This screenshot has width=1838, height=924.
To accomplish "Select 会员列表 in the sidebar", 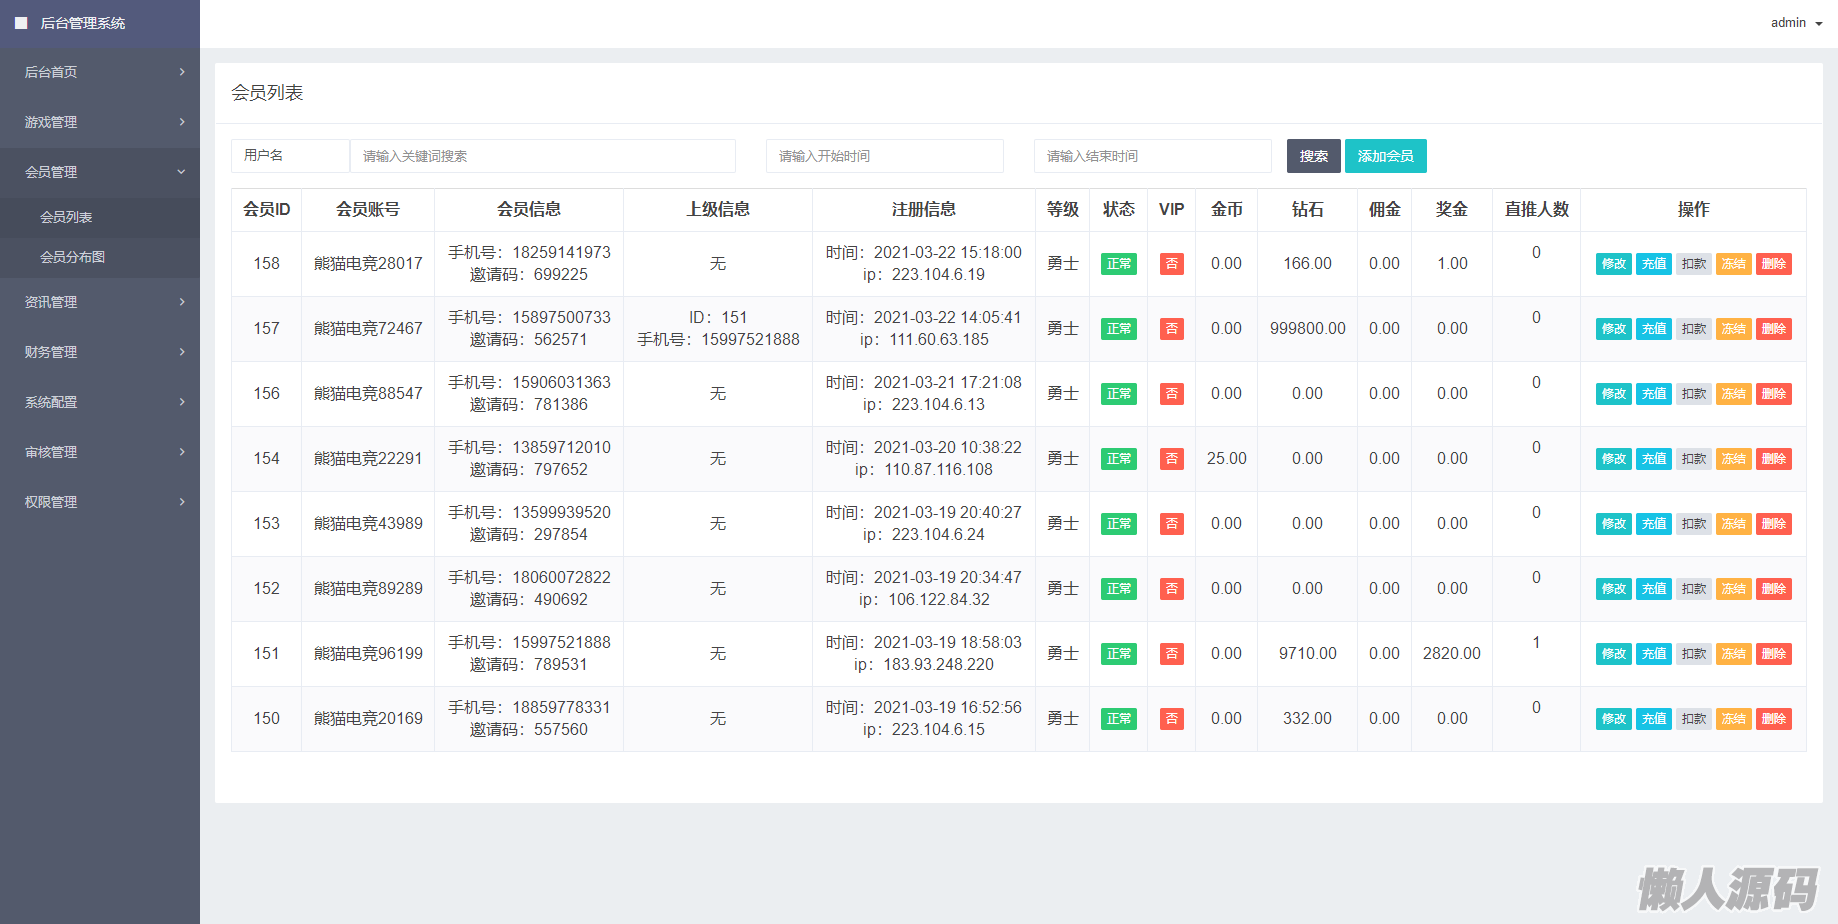I will tap(66, 217).
